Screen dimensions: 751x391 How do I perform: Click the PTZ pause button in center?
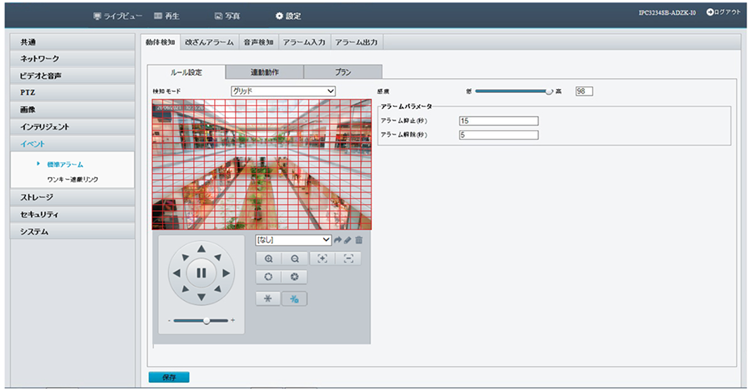(201, 273)
